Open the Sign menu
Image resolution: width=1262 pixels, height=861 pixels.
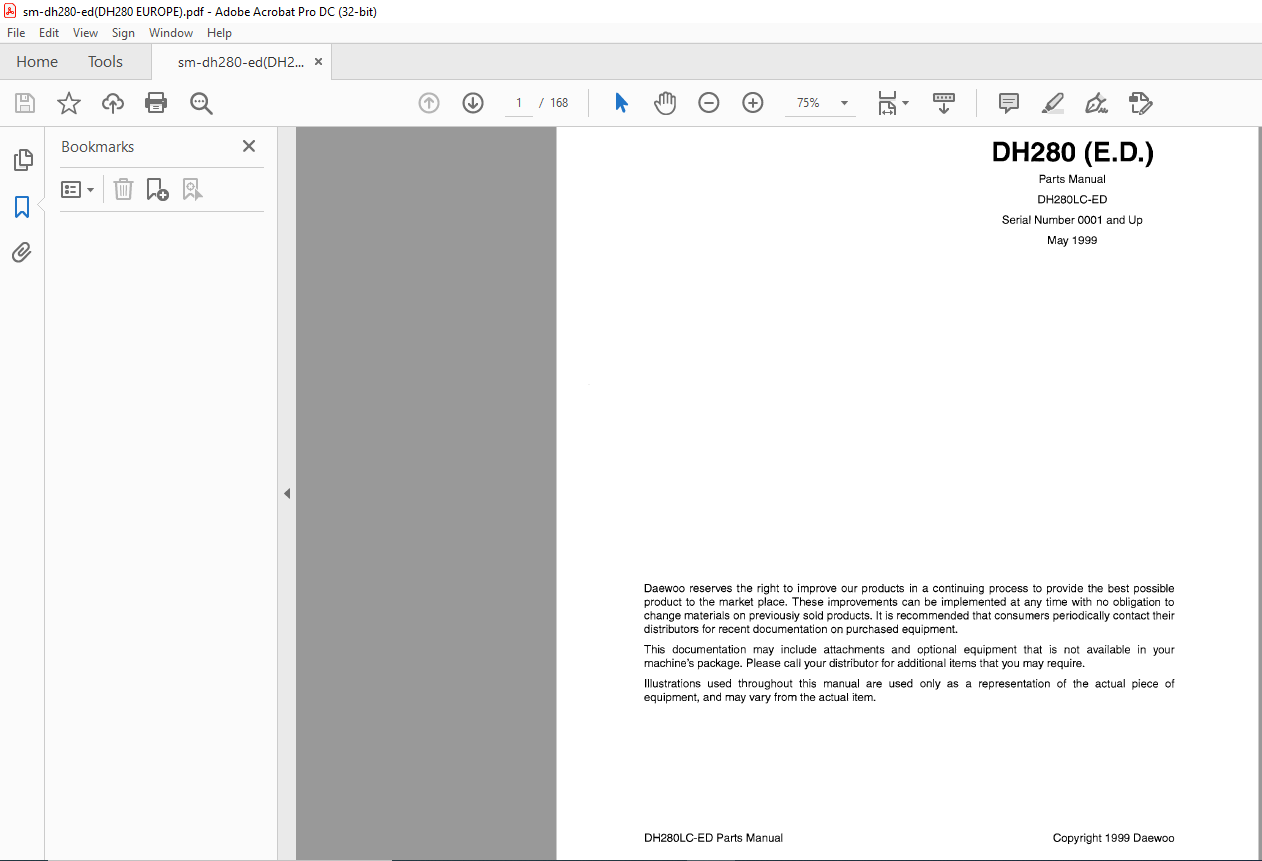(123, 33)
